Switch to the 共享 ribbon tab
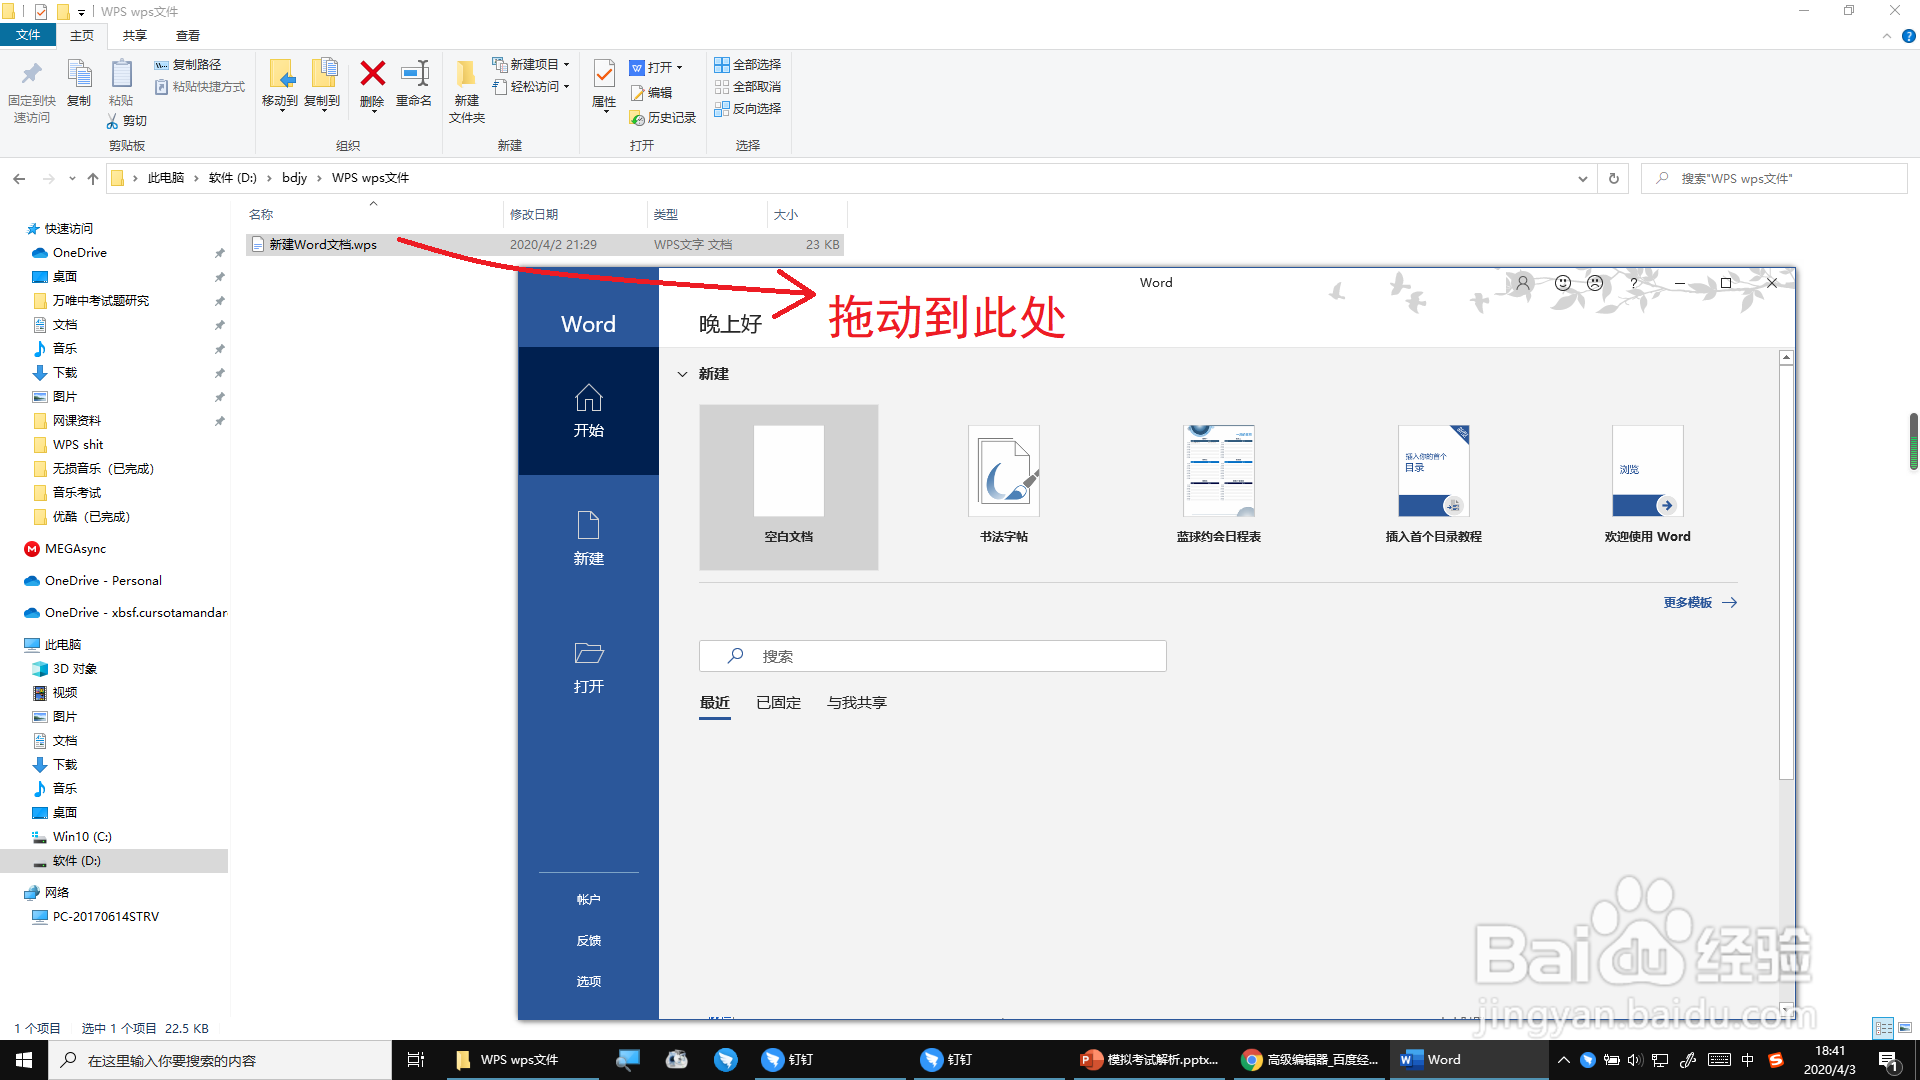This screenshot has width=1920, height=1080. pos(135,35)
